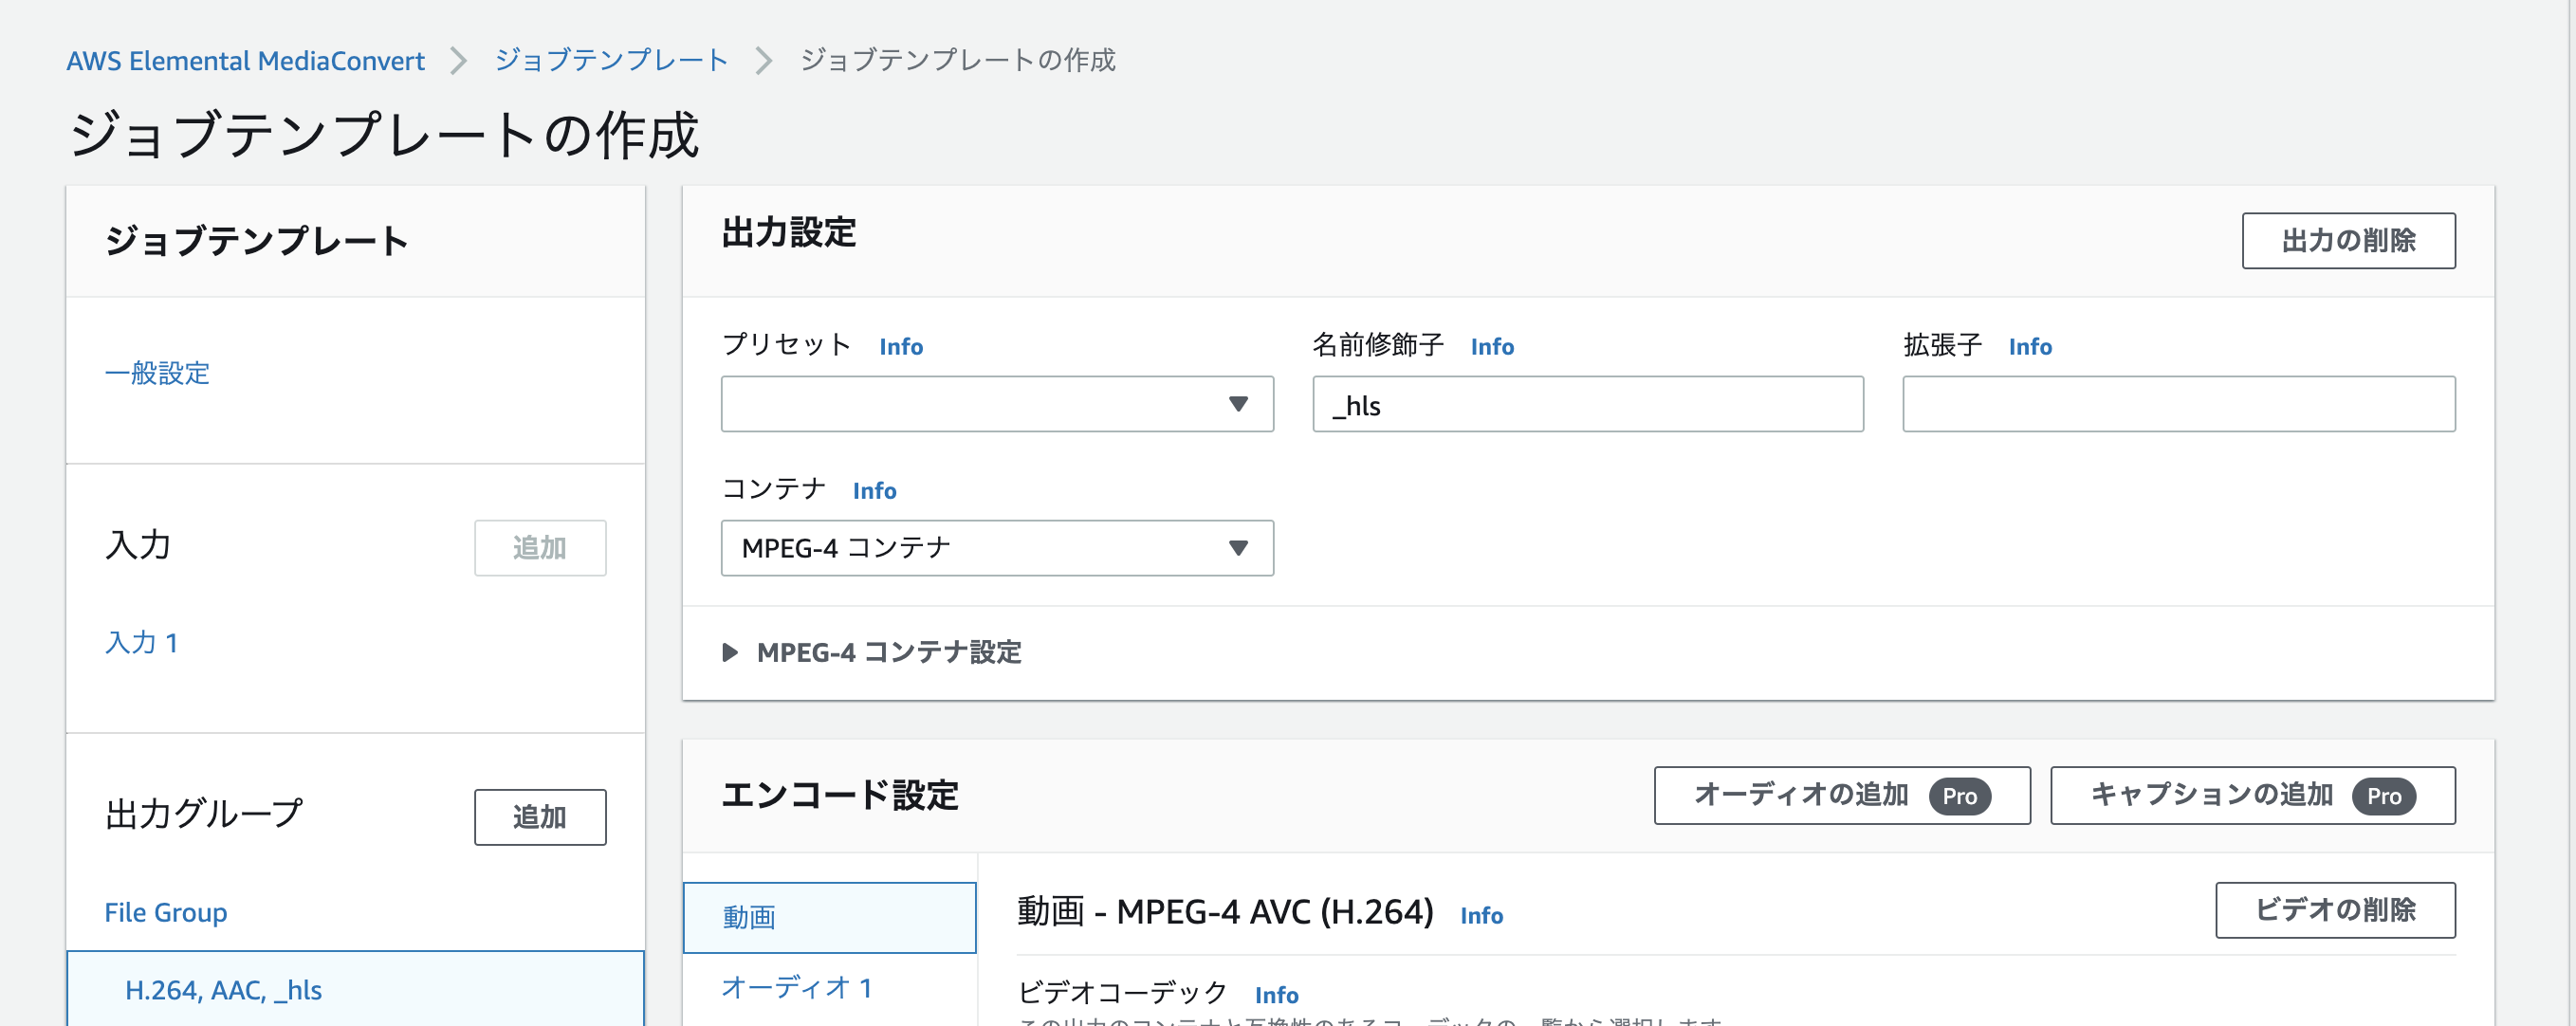This screenshot has height=1026, width=2576.
Task: Click the キャプションの追加 Pro button
Action: click(2251, 796)
